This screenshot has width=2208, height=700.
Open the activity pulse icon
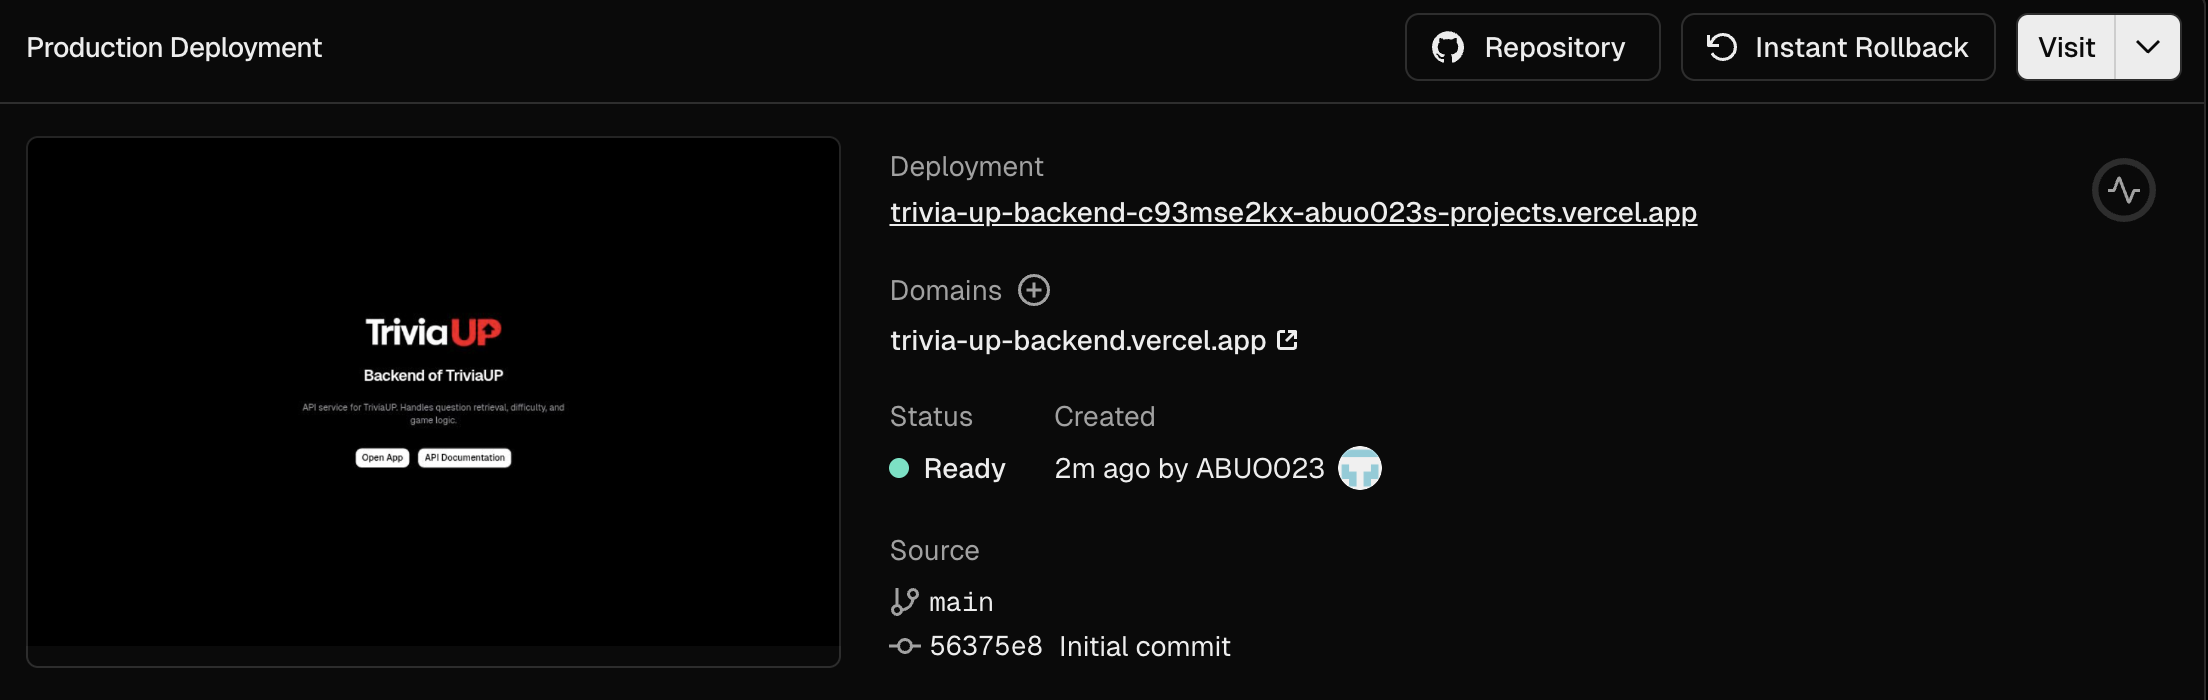tap(2123, 190)
